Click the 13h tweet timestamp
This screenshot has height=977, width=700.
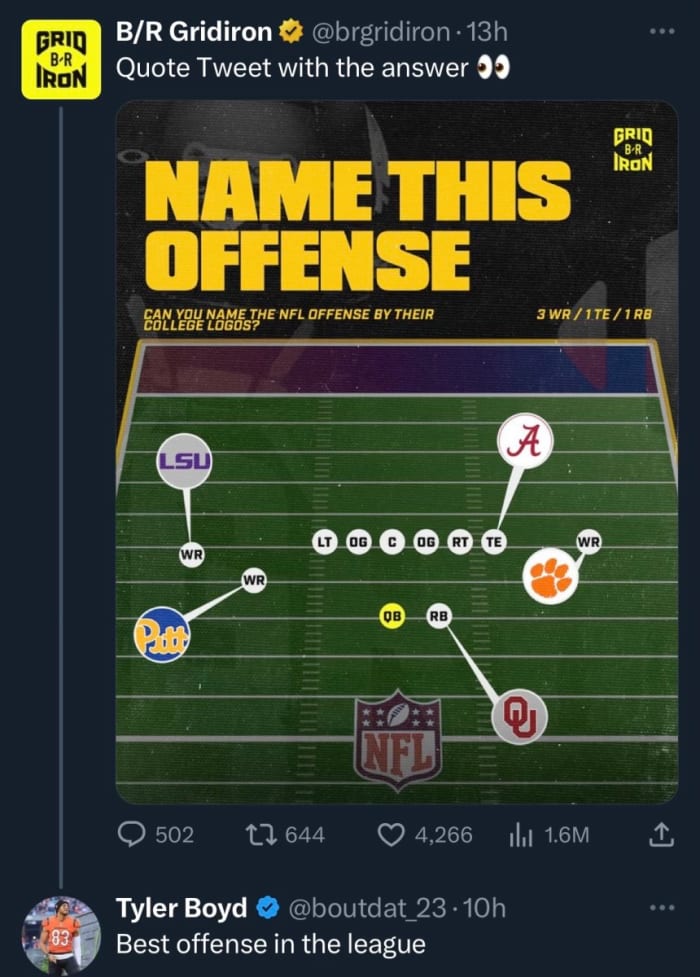click(x=490, y=33)
